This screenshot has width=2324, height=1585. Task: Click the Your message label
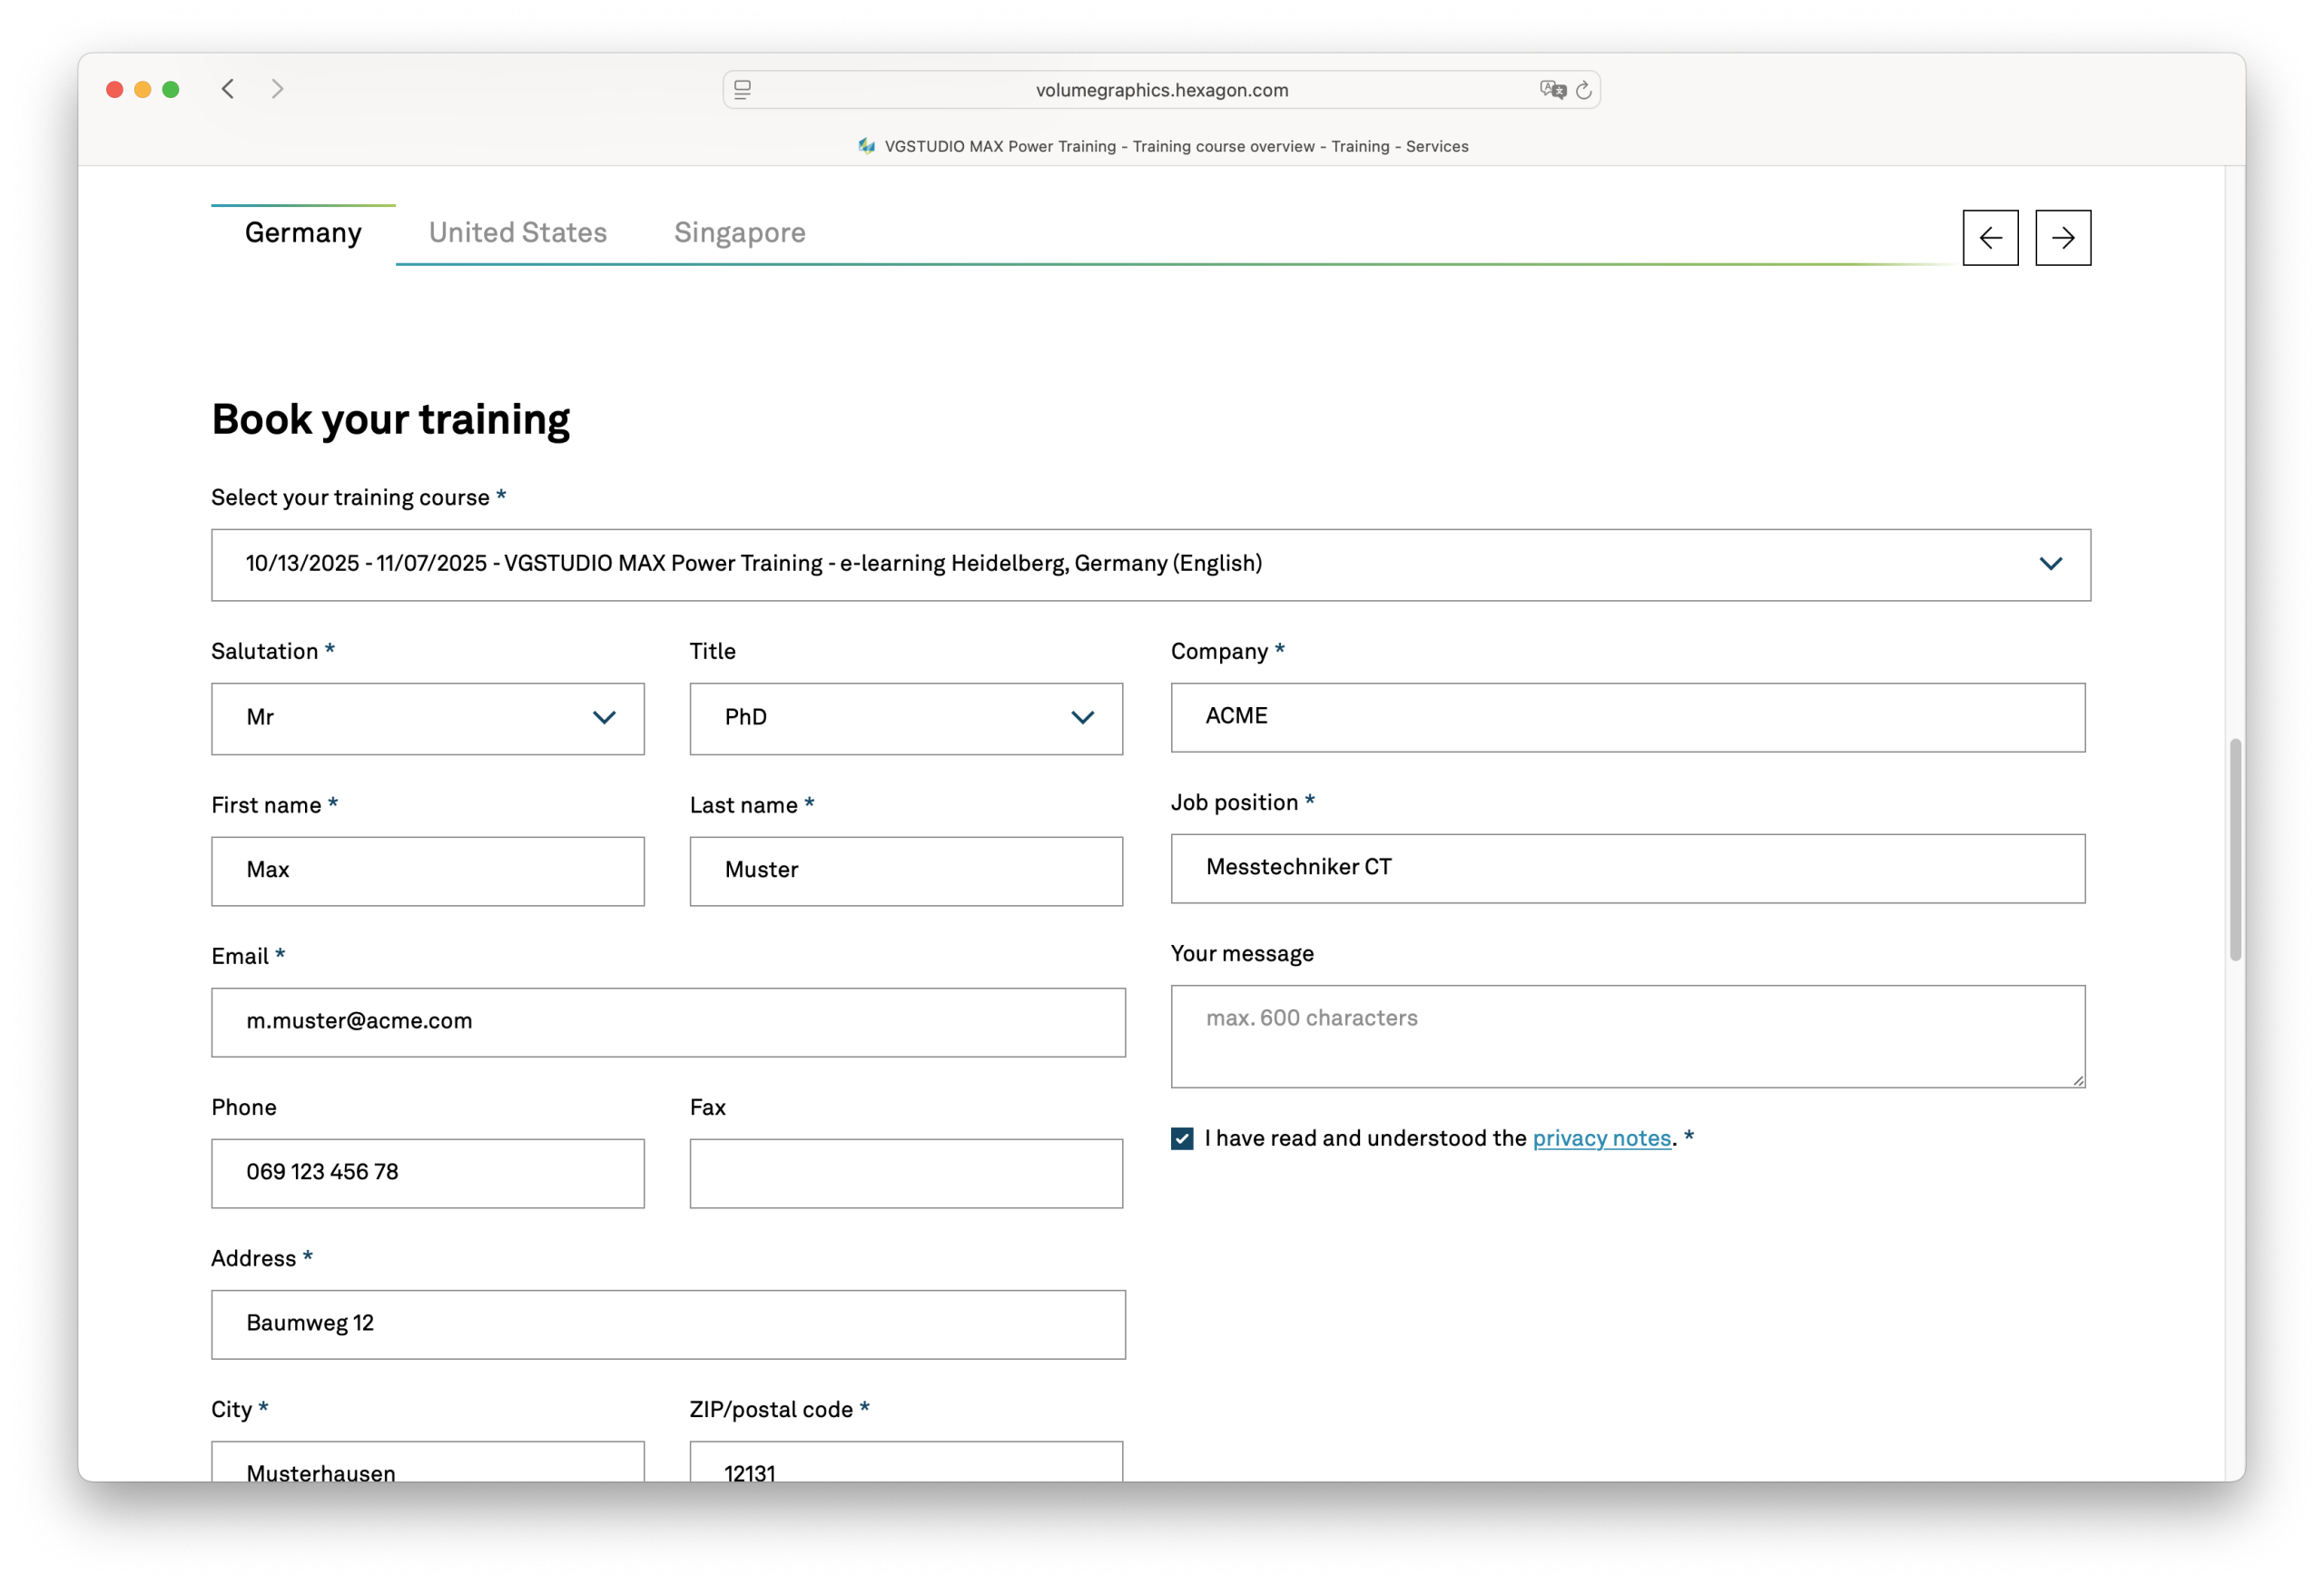tap(1242, 954)
